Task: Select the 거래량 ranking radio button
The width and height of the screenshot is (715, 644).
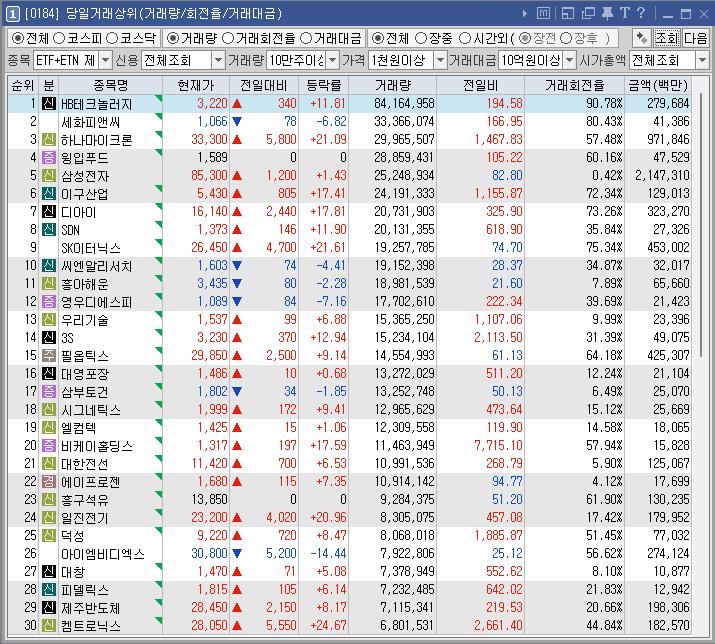Action: [173, 38]
